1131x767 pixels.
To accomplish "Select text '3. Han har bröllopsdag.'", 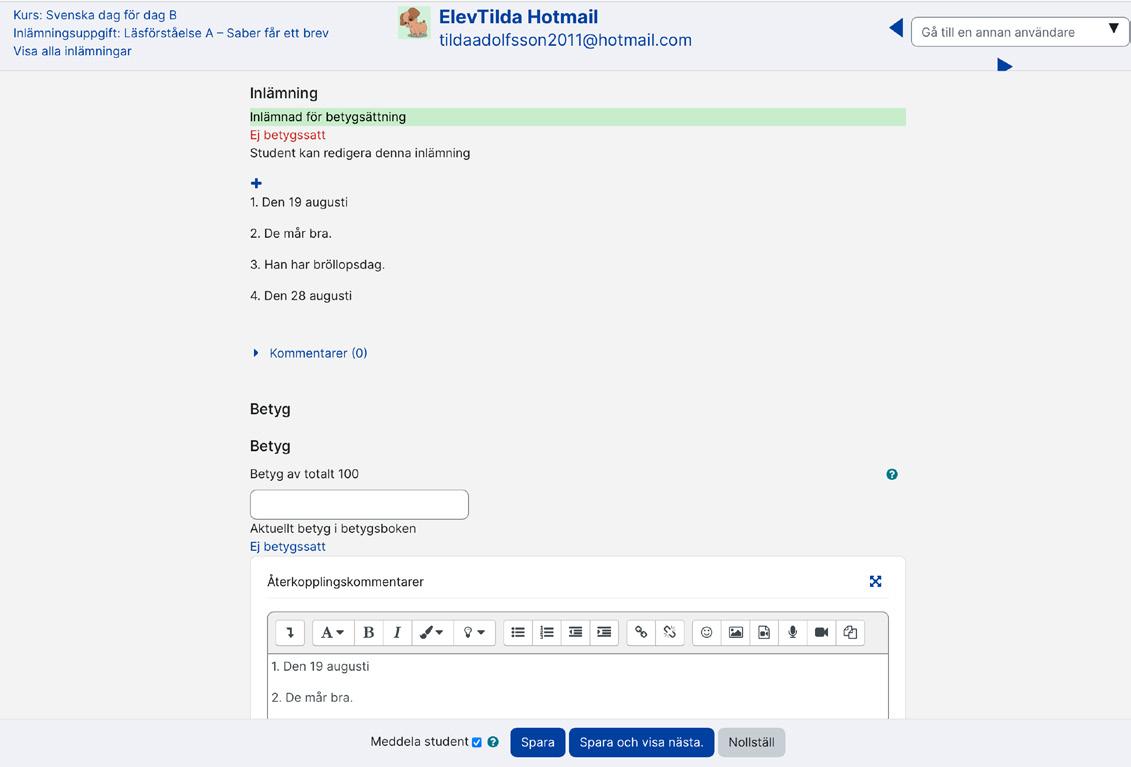I will 317,265.
